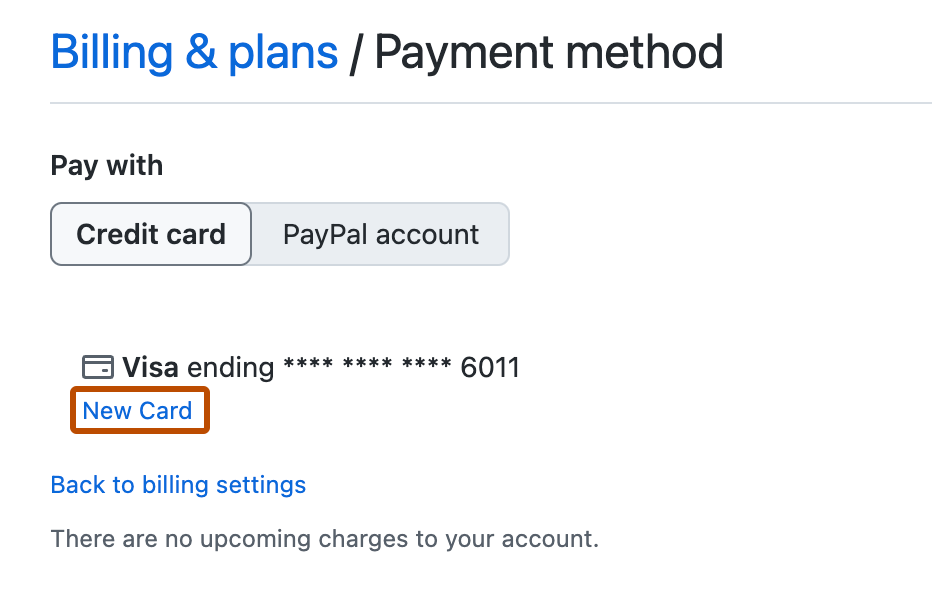Select the card glyph next to card number
Viewport: 932px width, 596px height.
99,367
